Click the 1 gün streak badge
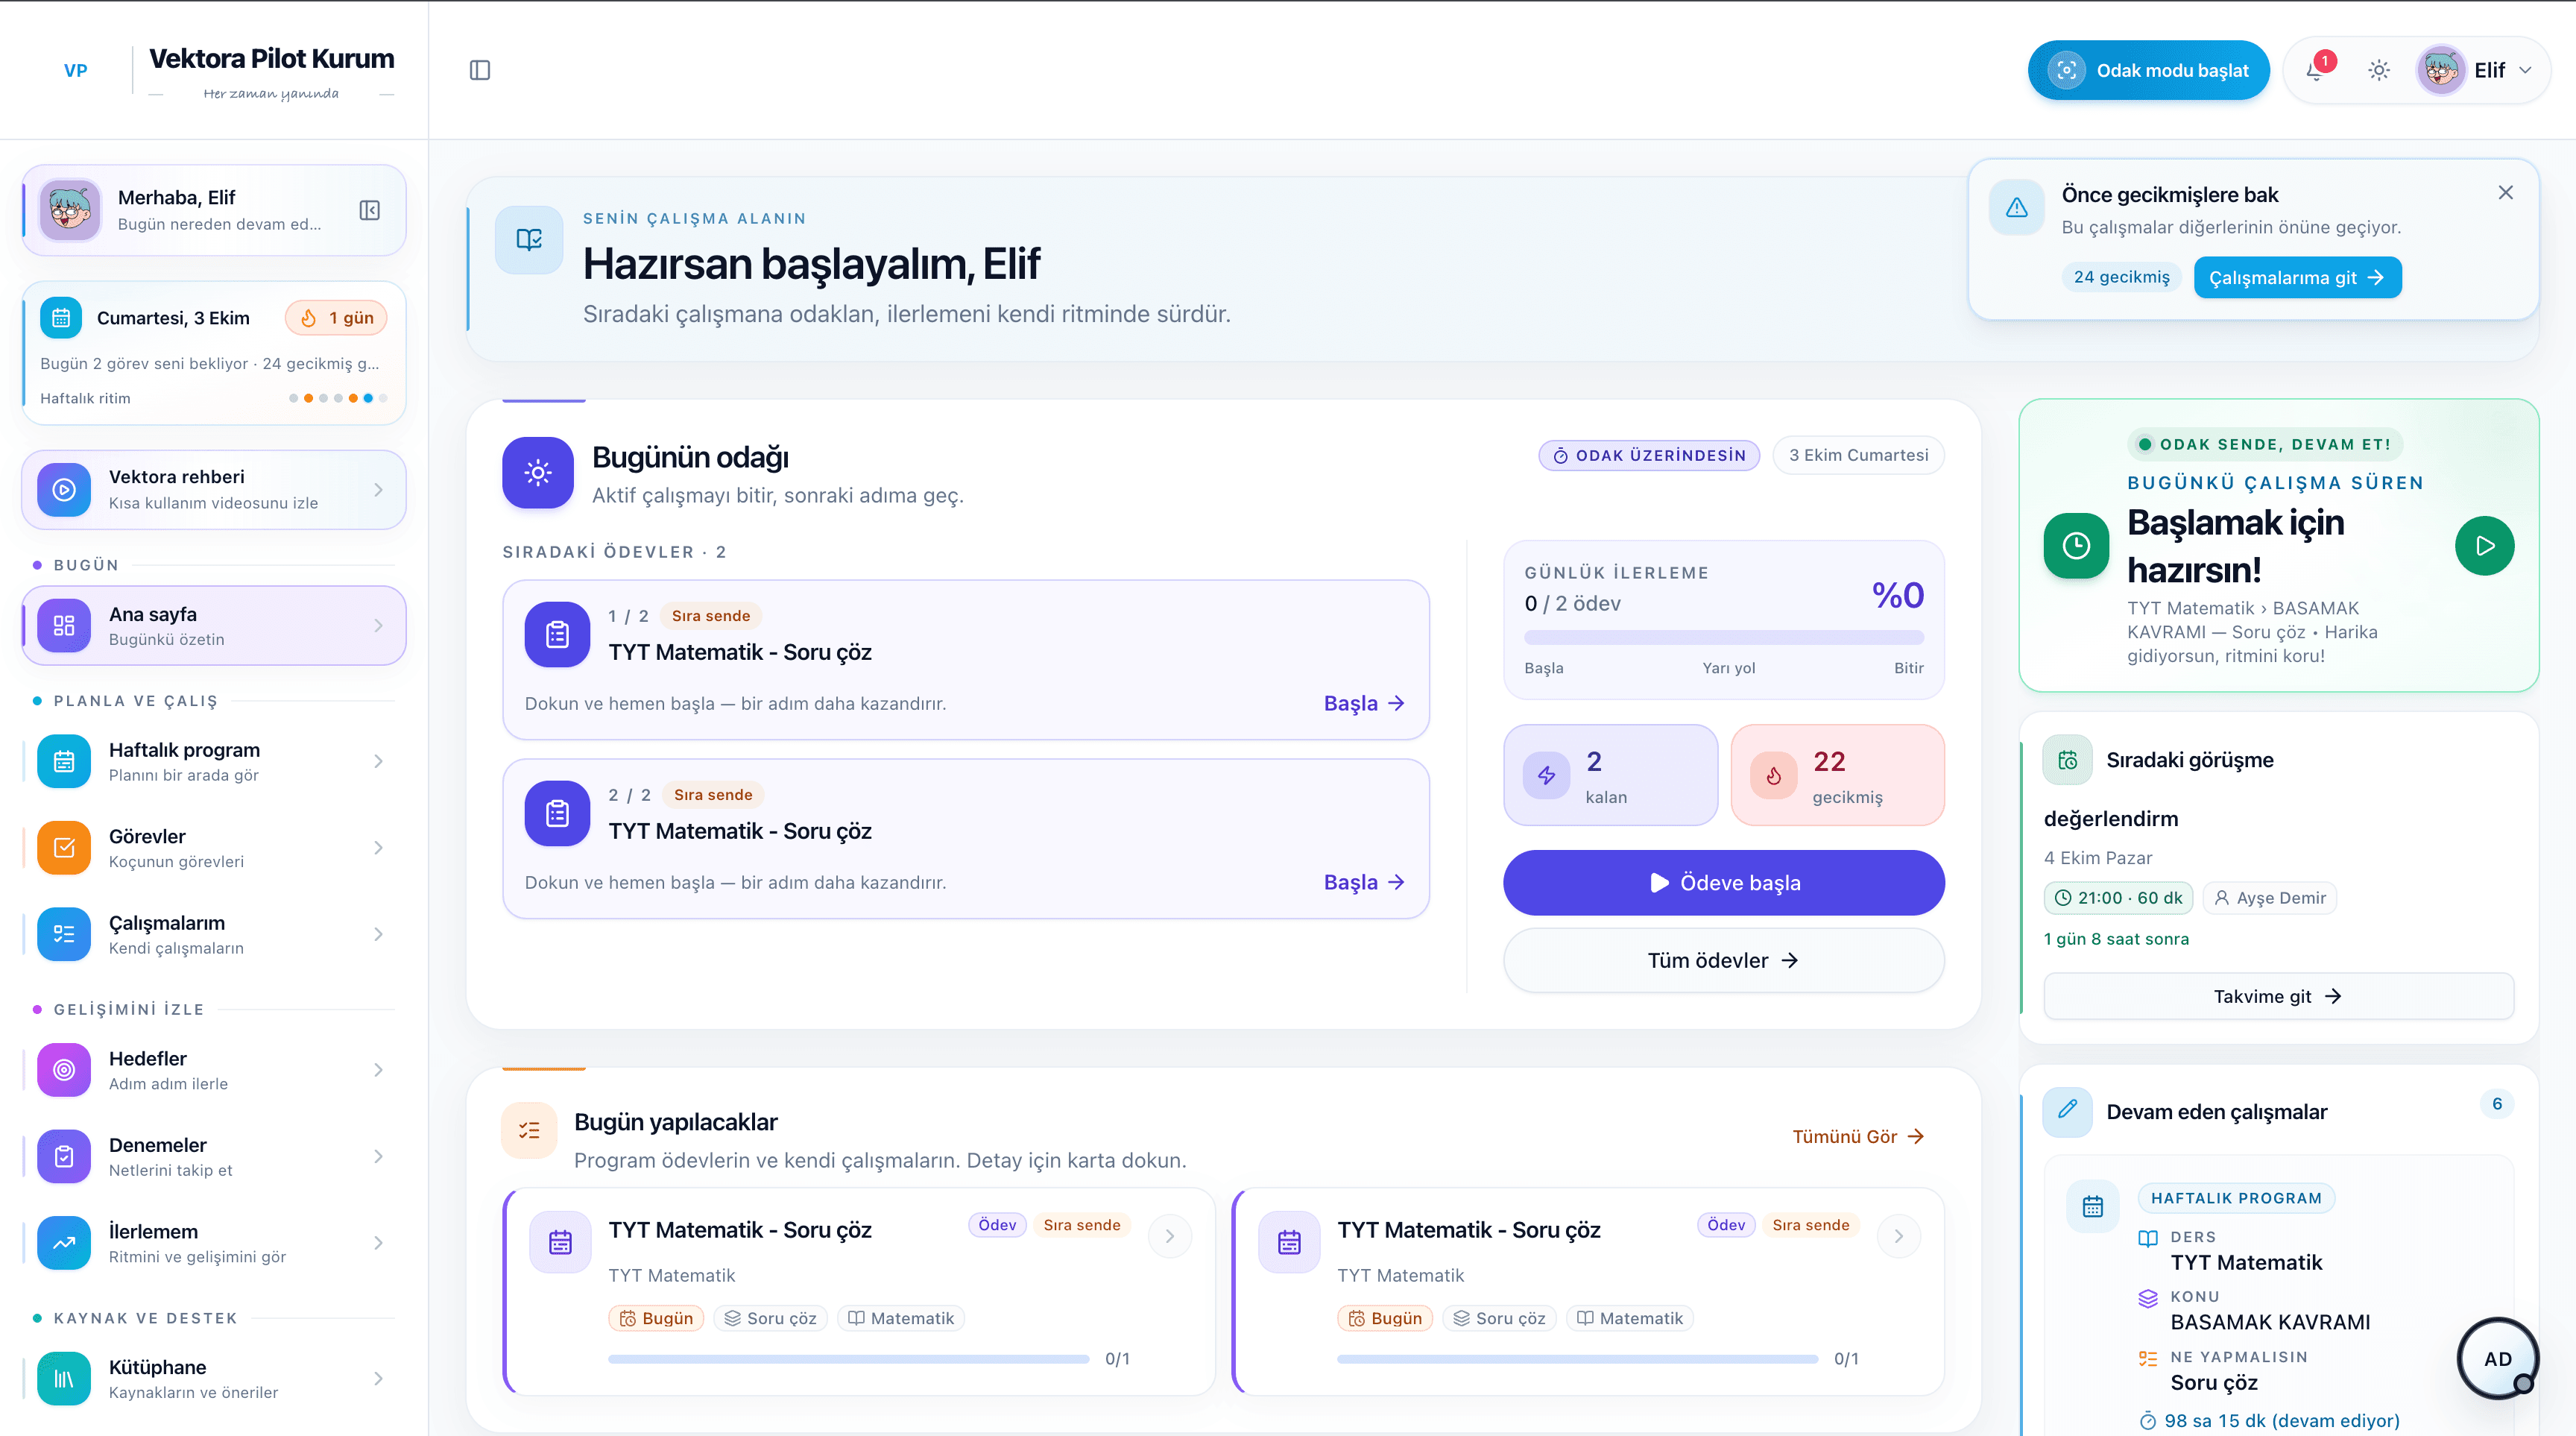This screenshot has height=1436, width=2576. (x=336, y=318)
